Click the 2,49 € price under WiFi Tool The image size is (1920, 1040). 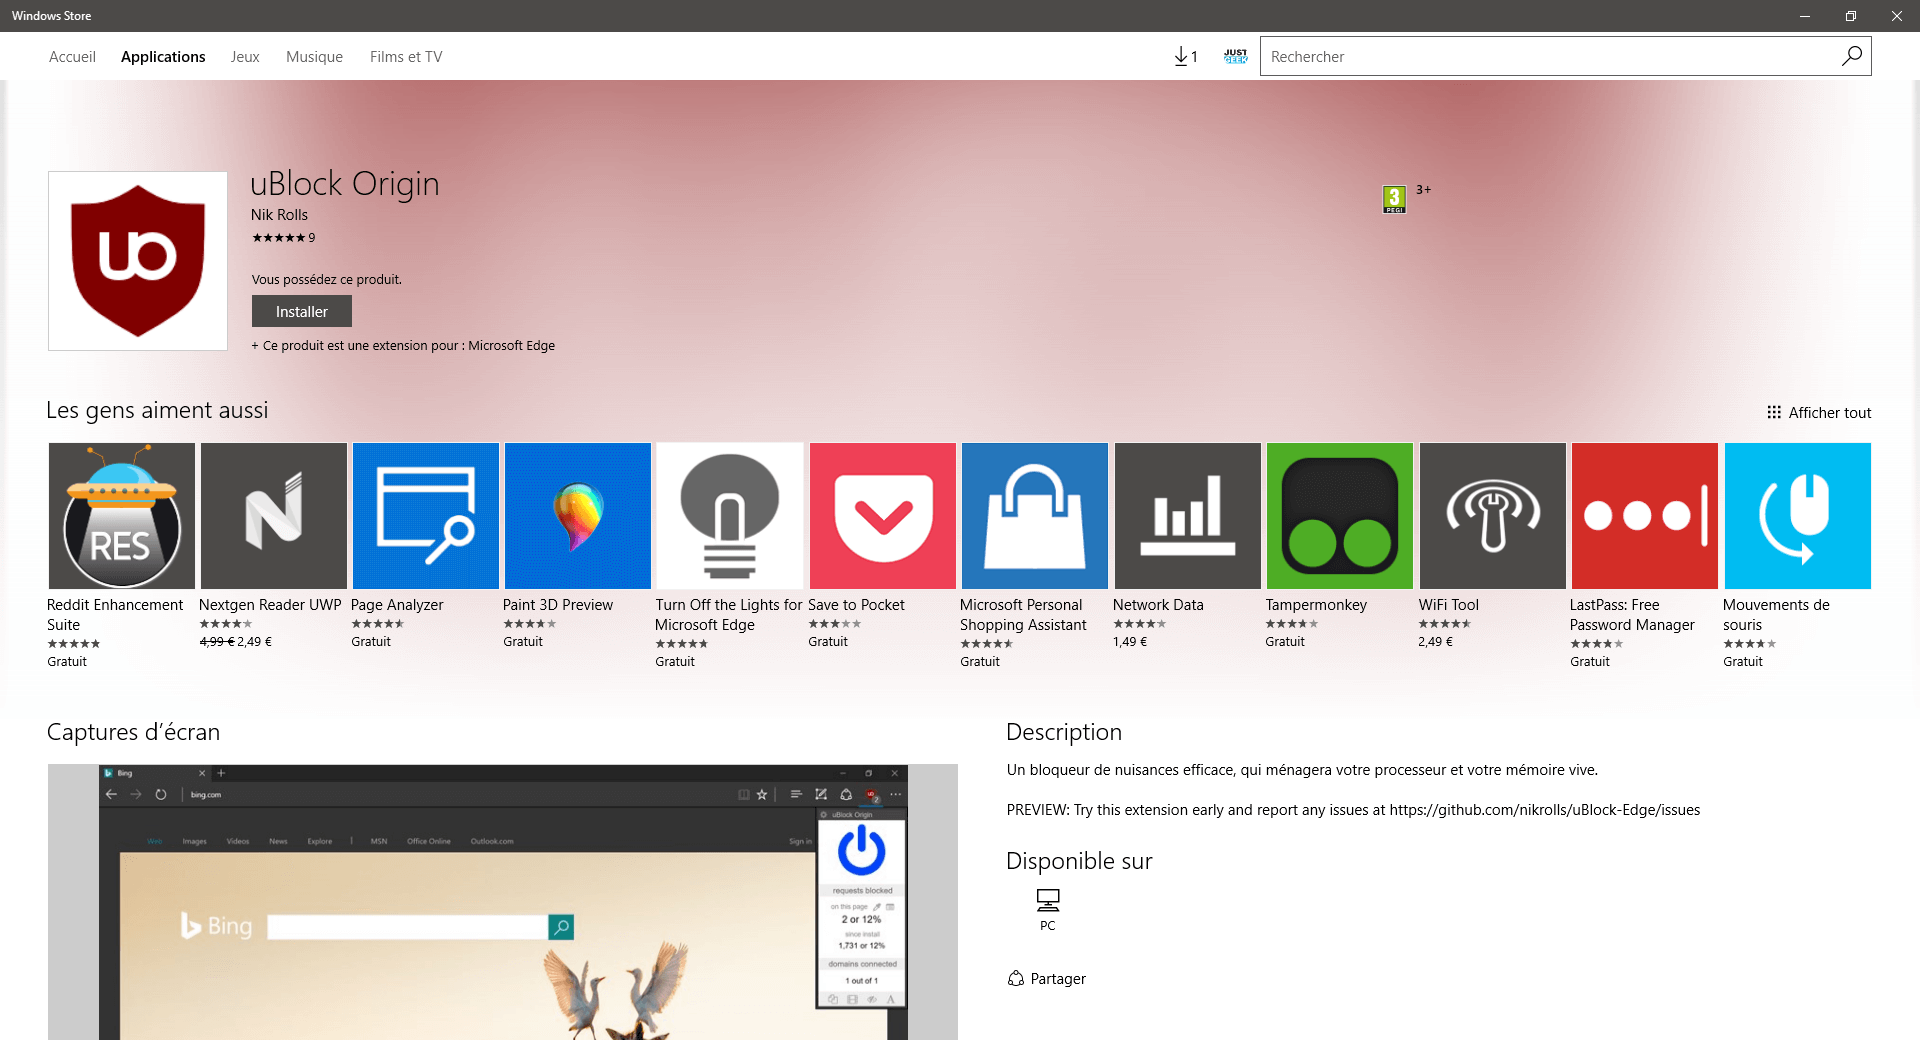pos(1435,642)
